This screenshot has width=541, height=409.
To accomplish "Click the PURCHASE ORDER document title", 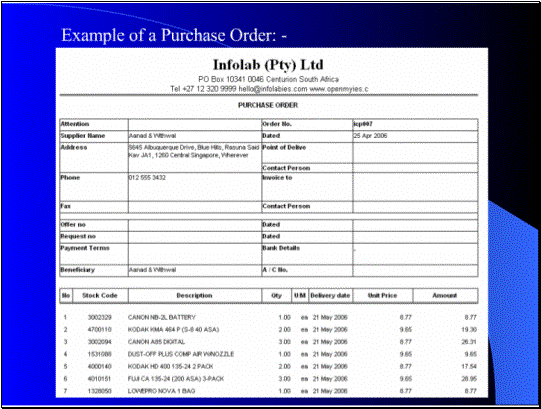I will click(268, 105).
